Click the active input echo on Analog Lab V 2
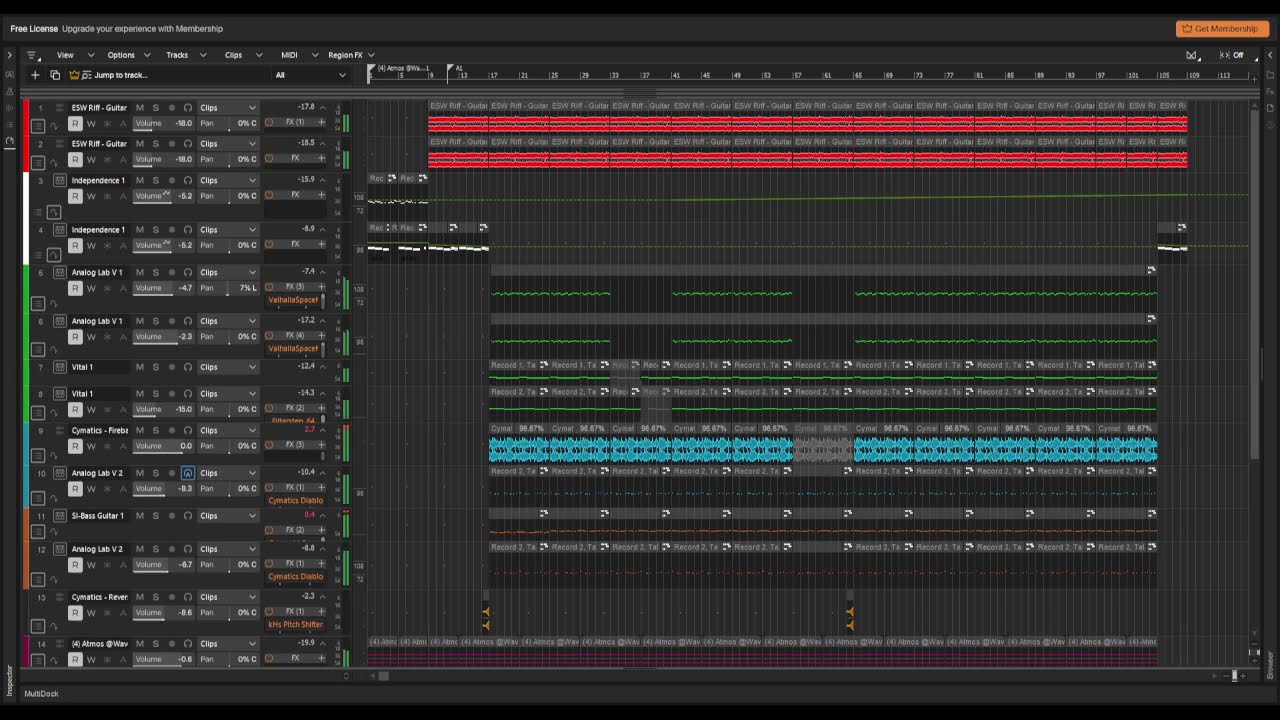 point(188,473)
